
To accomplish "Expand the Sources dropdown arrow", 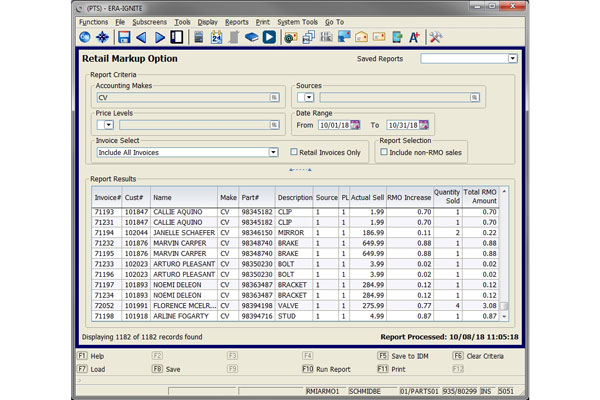I will (x=309, y=98).
